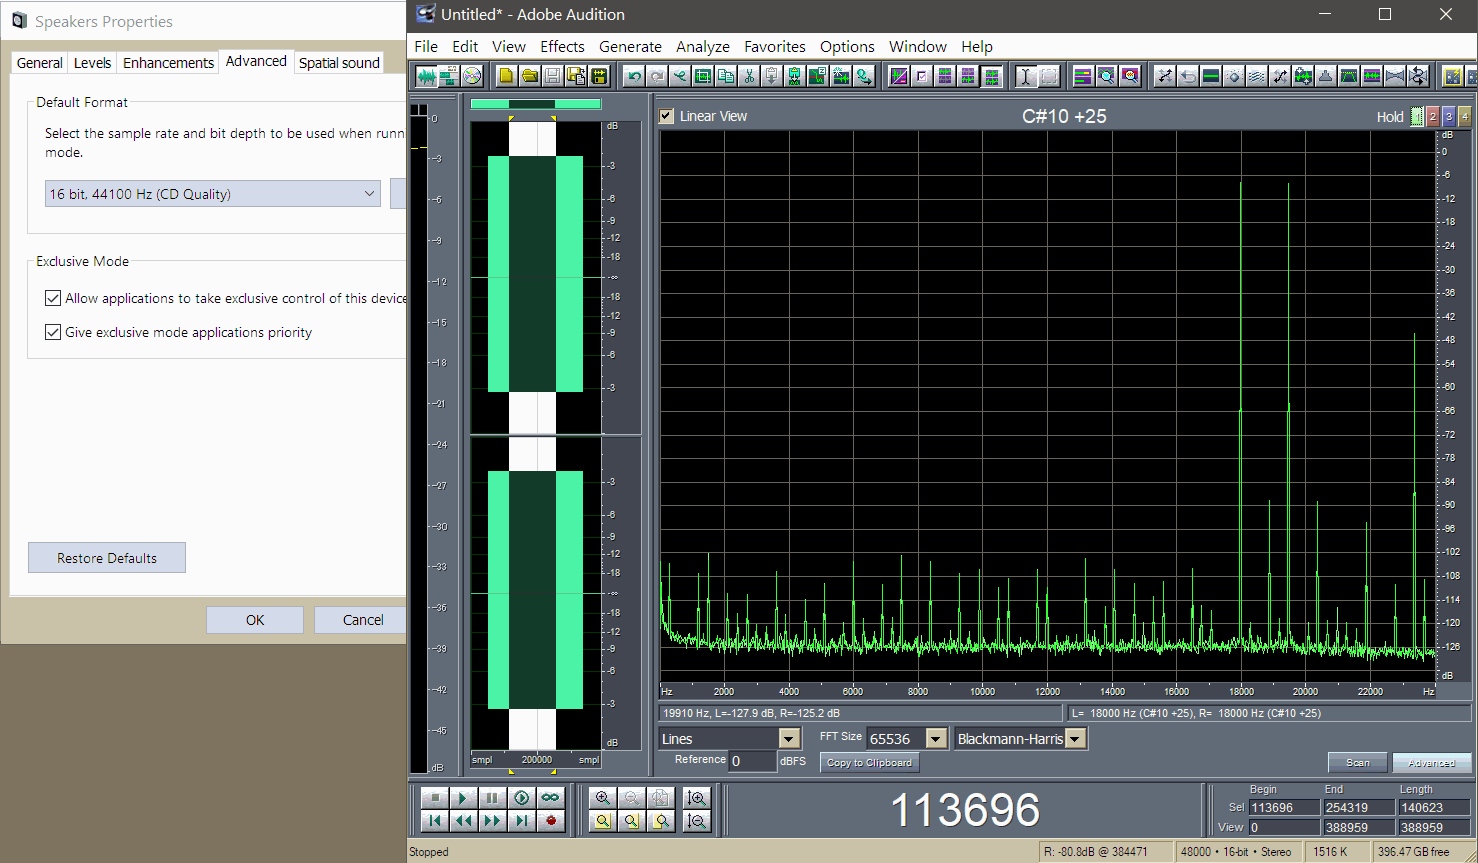Open the FFT Size dropdown arrow

click(x=936, y=739)
